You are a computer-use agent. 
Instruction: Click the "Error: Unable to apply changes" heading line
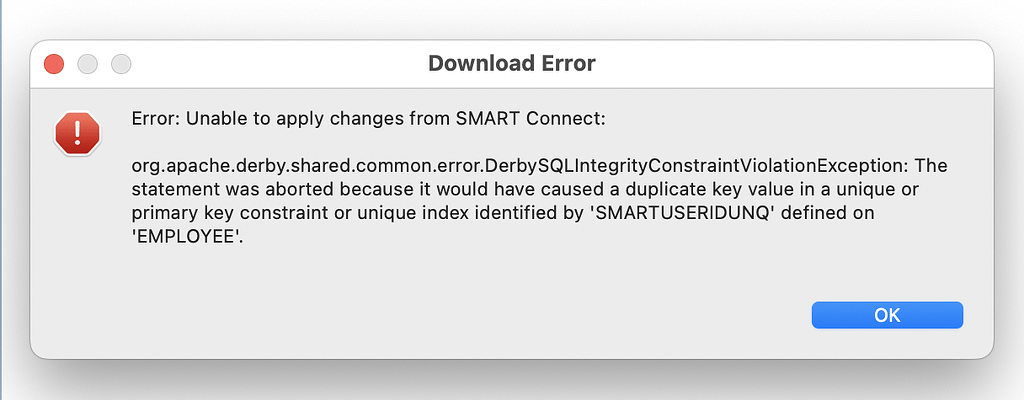click(369, 120)
